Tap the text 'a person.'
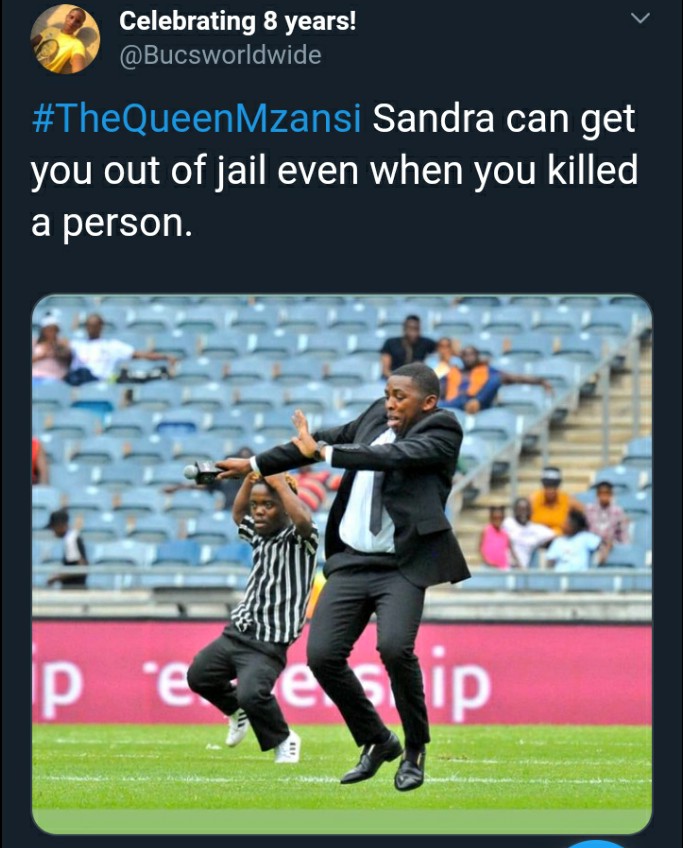The width and height of the screenshot is (683, 848). point(111,223)
